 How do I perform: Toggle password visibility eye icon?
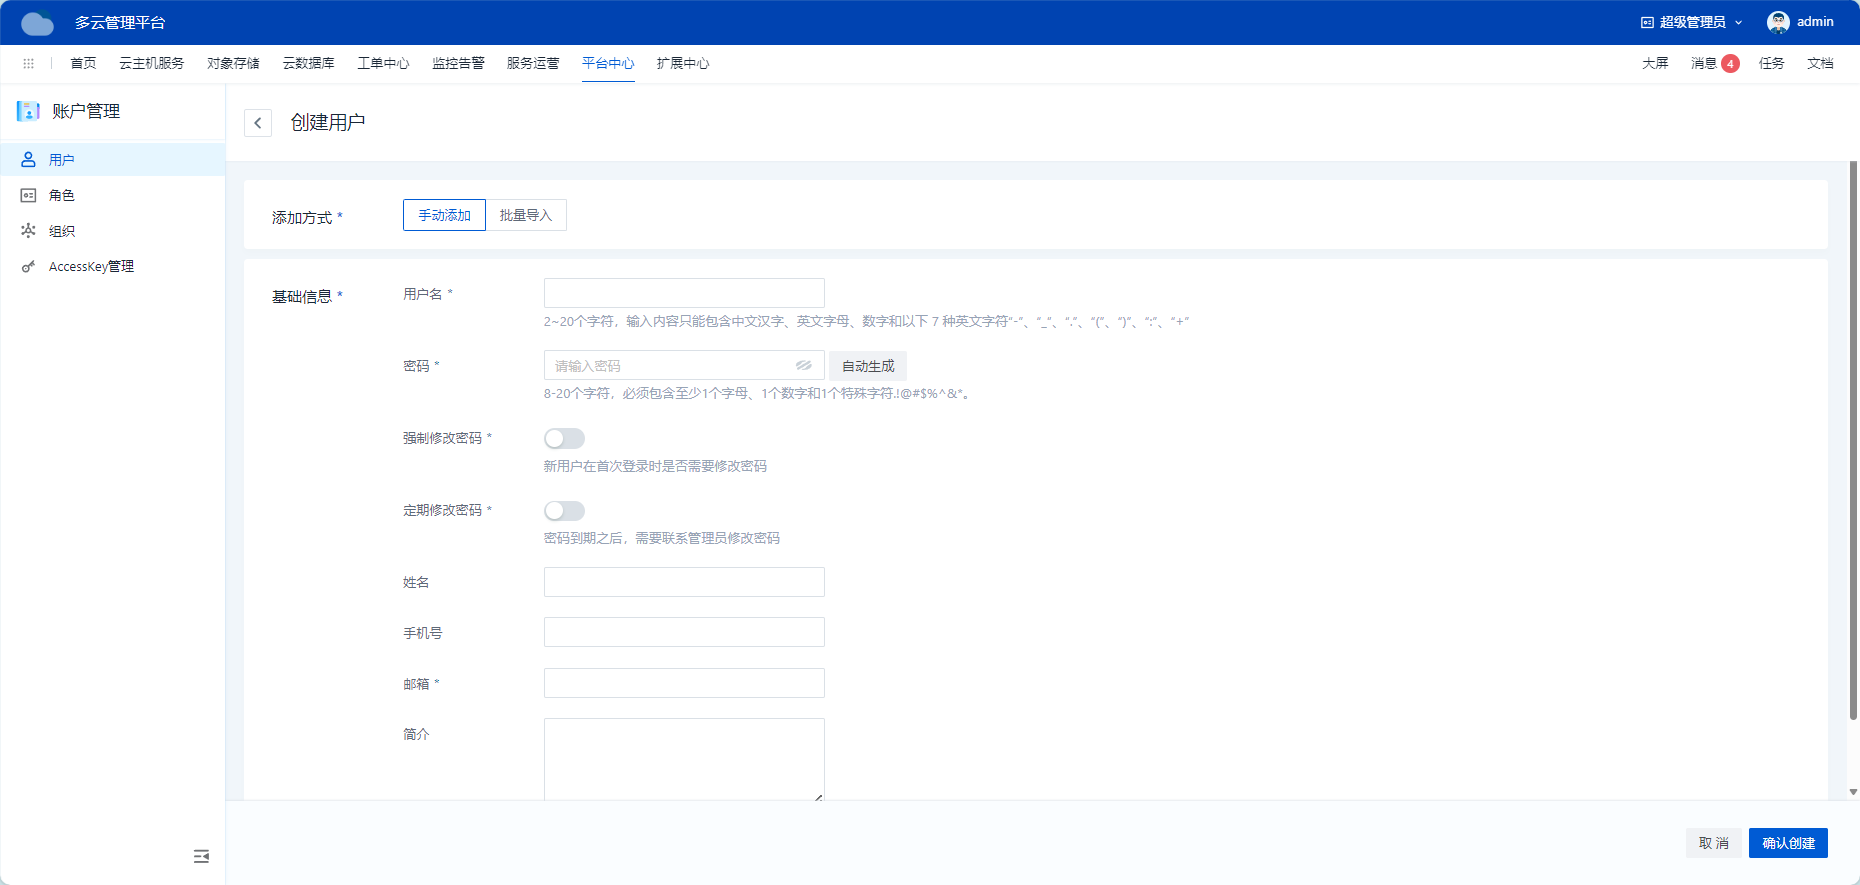click(x=803, y=366)
